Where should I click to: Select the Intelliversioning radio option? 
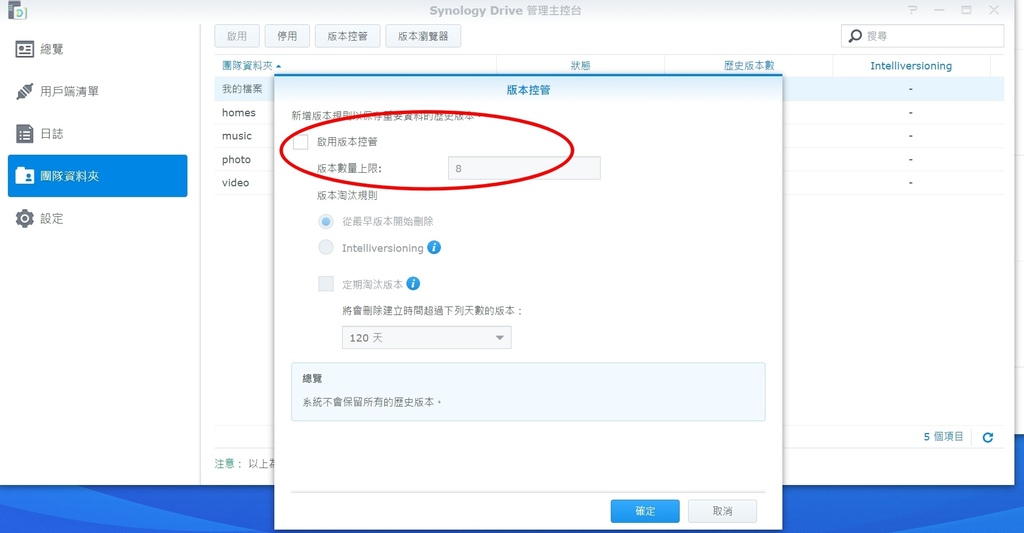coord(326,248)
